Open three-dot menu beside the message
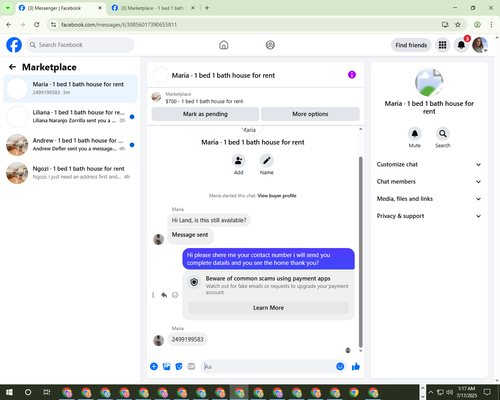 click(153, 295)
